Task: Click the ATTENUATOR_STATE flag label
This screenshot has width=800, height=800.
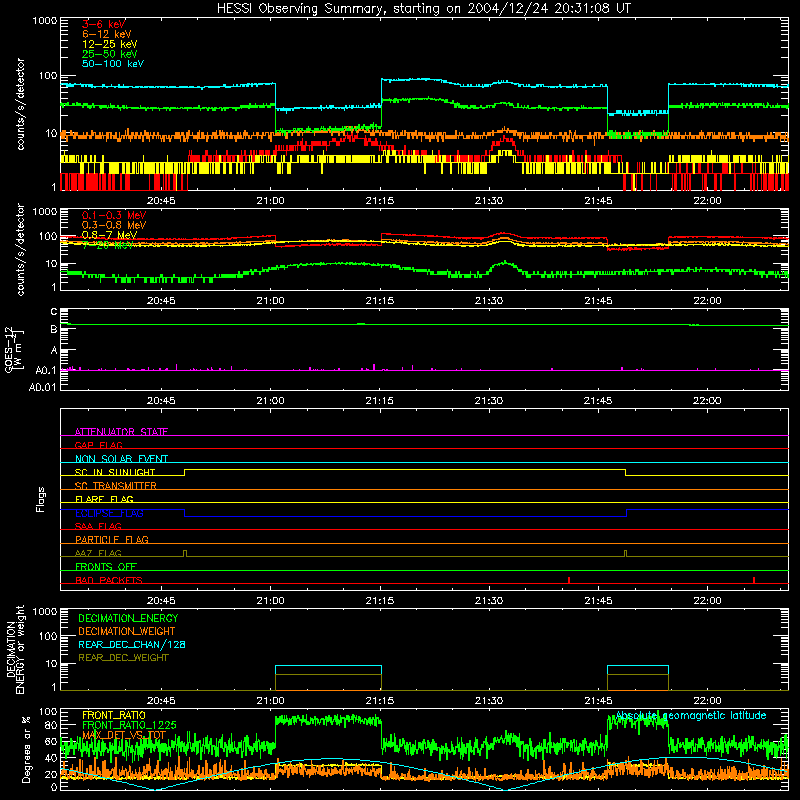Action: point(121,432)
